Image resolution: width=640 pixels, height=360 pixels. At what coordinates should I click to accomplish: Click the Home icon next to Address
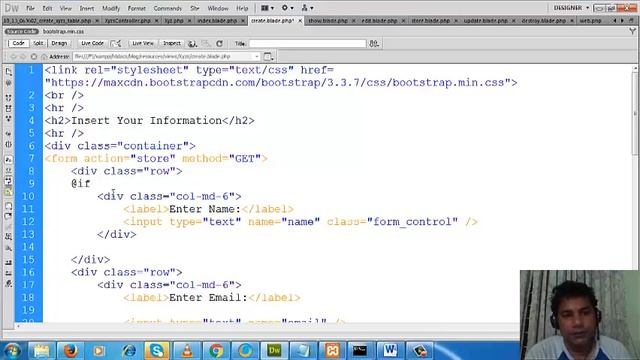click(44, 56)
